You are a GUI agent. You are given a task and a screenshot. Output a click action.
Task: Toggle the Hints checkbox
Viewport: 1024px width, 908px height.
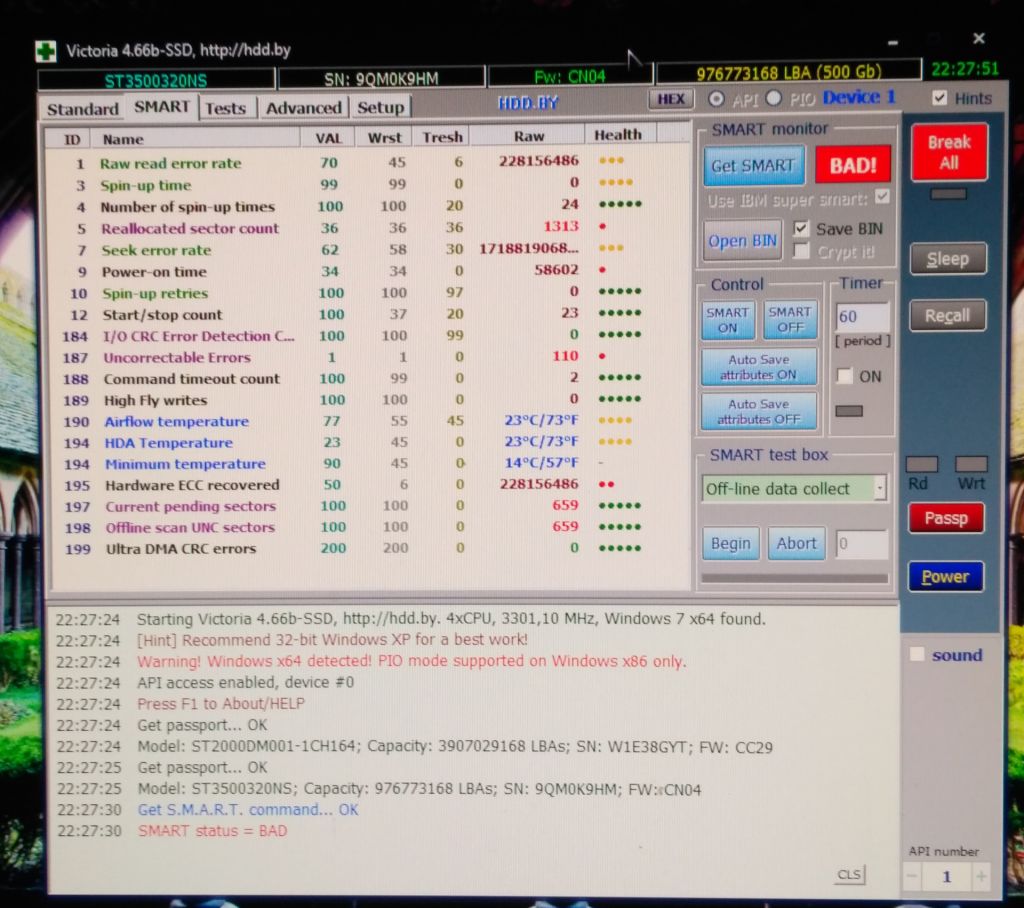coord(939,98)
